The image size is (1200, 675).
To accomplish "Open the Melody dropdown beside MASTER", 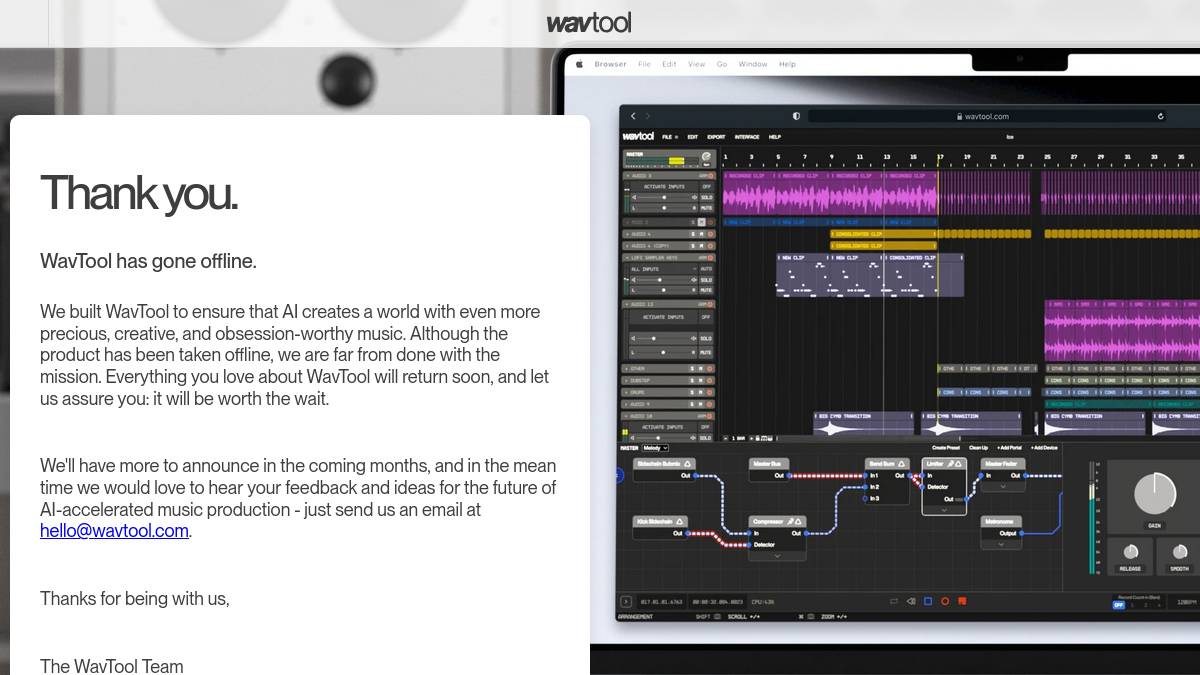I will click(x=656, y=448).
